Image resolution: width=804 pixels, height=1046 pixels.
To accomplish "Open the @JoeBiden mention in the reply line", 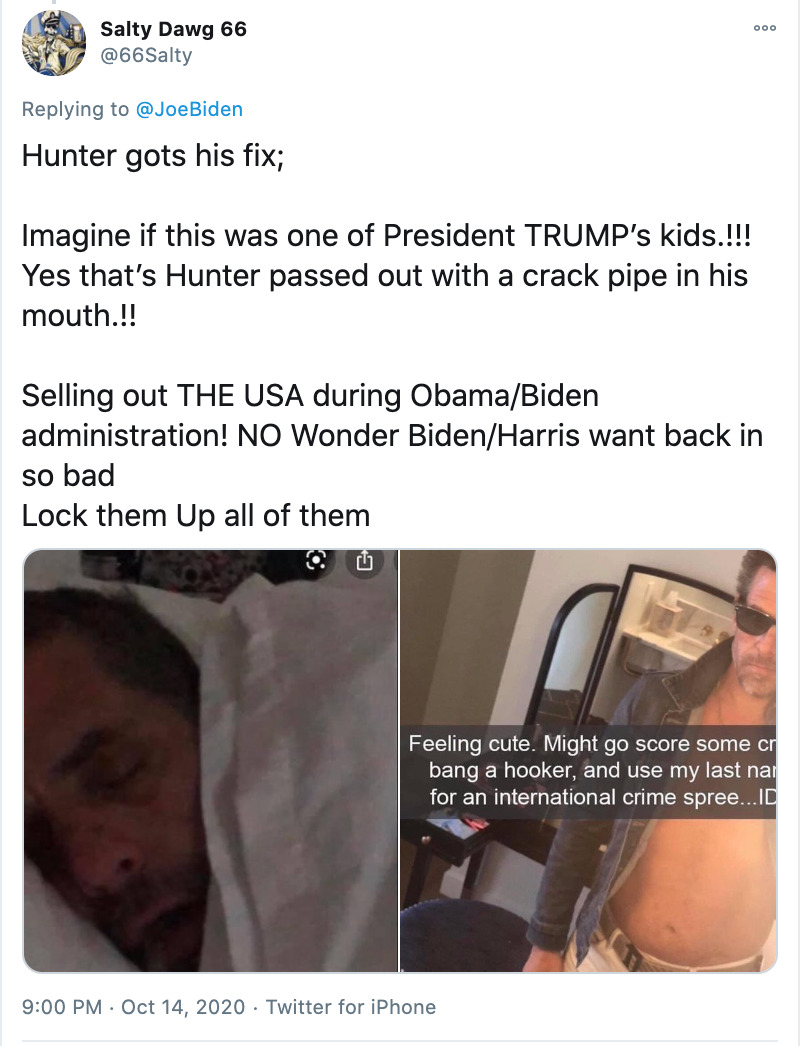I will (x=189, y=109).
